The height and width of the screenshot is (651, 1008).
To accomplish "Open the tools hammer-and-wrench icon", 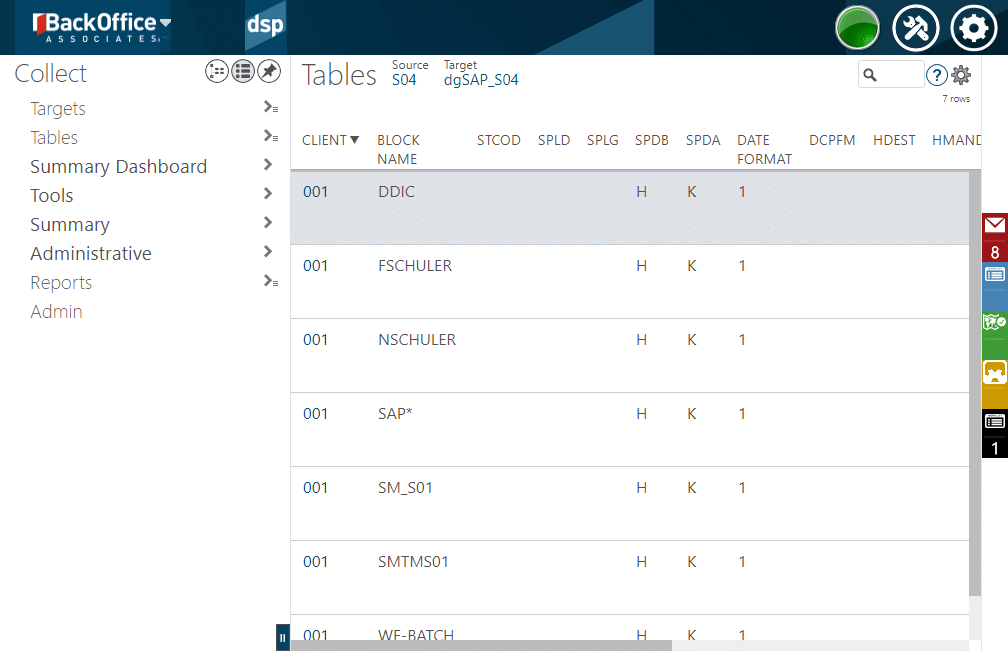I will [915, 28].
